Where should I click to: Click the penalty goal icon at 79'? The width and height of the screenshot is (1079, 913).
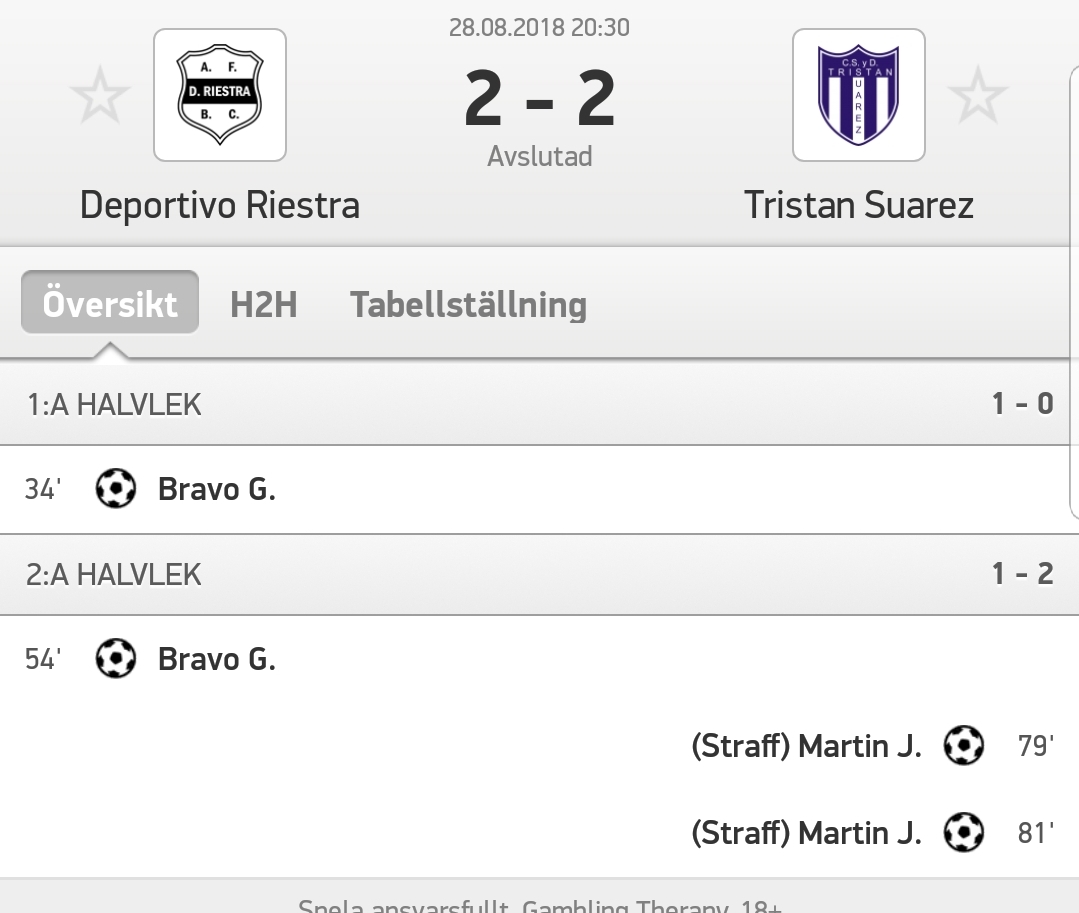click(963, 745)
